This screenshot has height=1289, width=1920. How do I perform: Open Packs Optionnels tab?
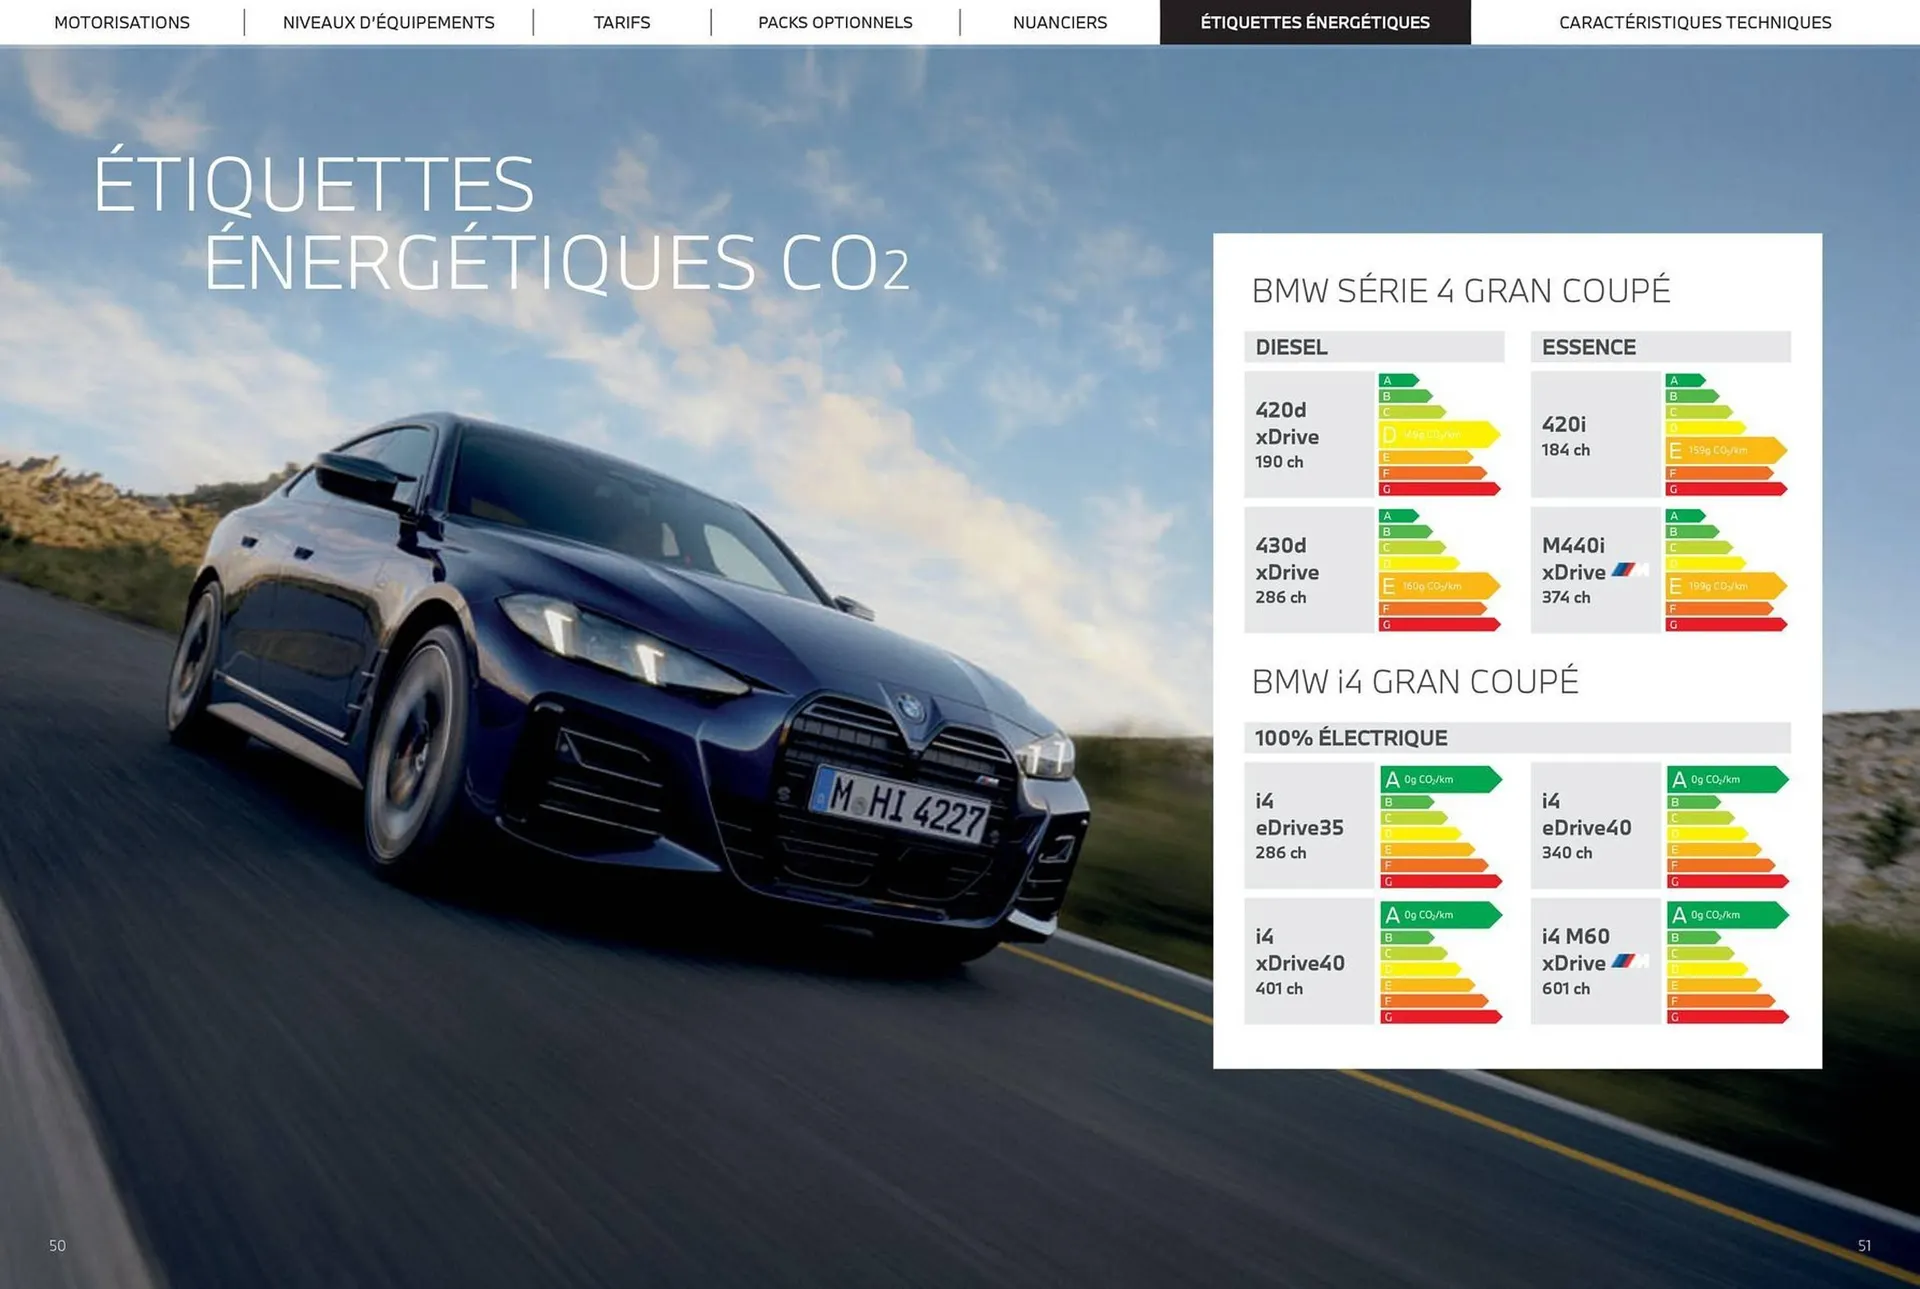pos(835,22)
